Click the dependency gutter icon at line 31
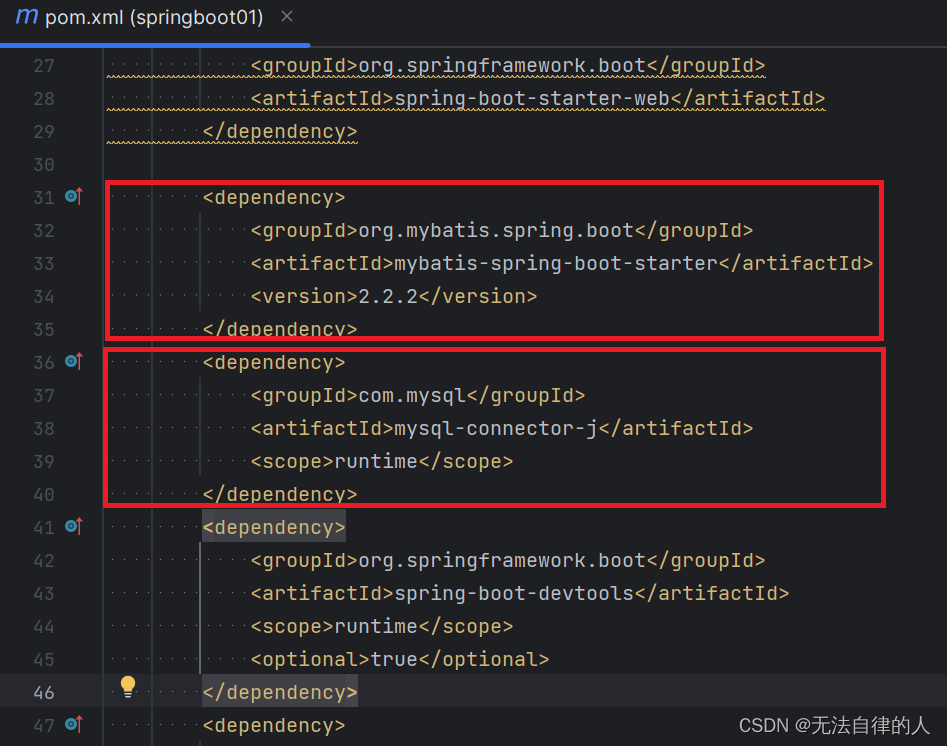Image resolution: width=947 pixels, height=746 pixels. pyautogui.click(x=73, y=197)
